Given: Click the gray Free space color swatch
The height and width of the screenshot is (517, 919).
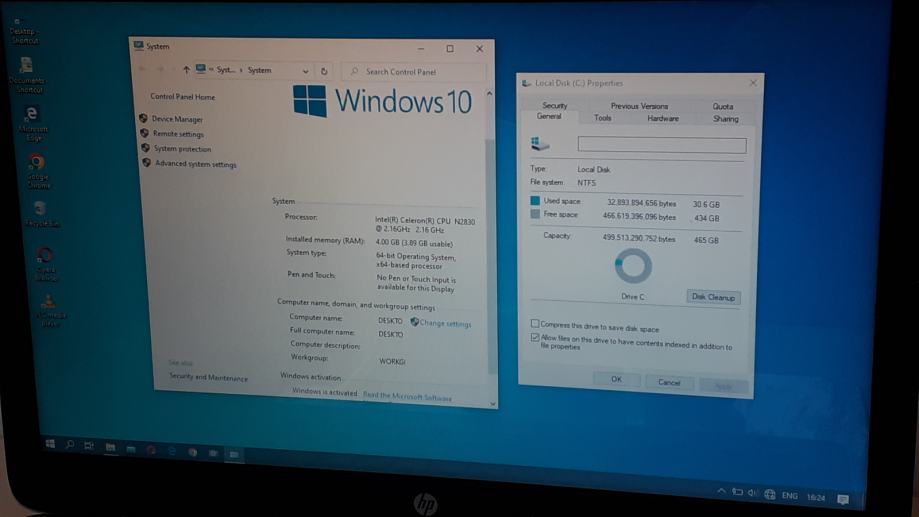Looking at the screenshot, I should point(535,214).
